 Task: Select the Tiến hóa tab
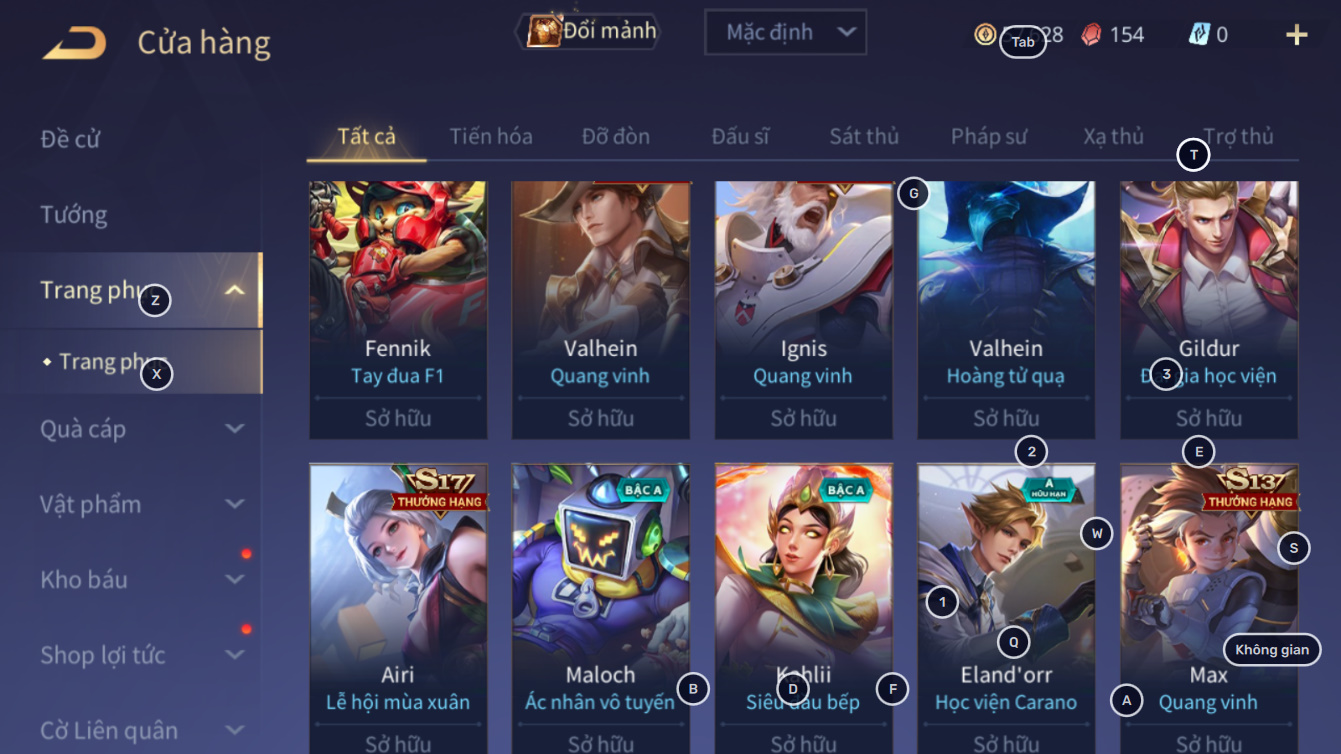pyautogui.click(x=491, y=136)
